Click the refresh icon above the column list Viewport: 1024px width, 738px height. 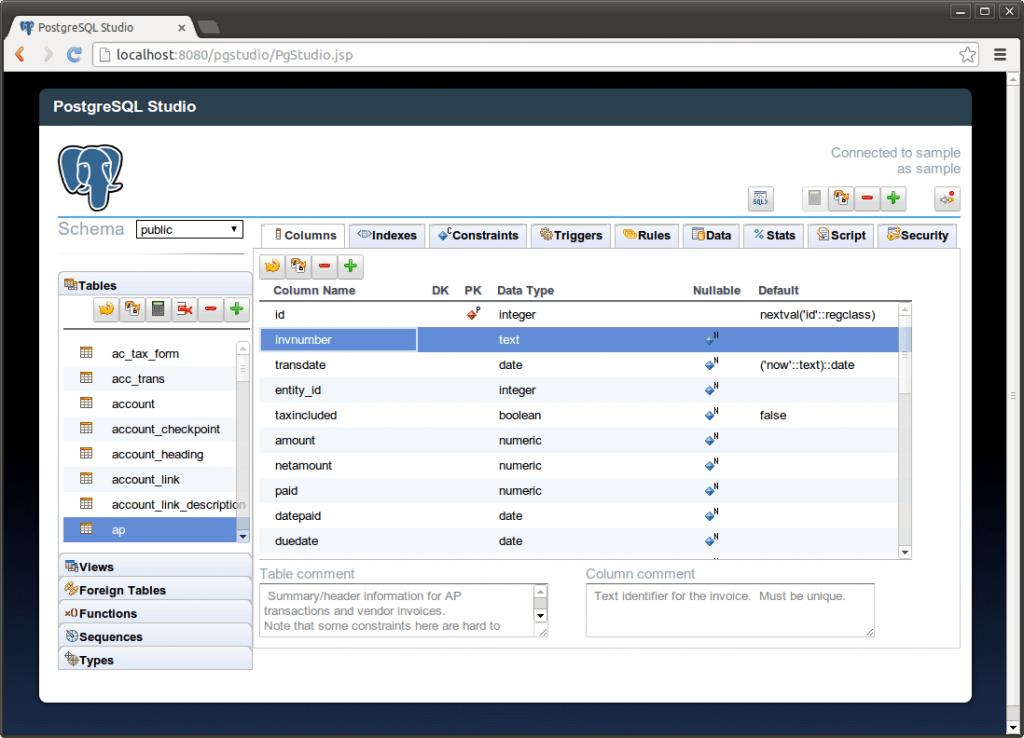pyautogui.click(x=273, y=266)
